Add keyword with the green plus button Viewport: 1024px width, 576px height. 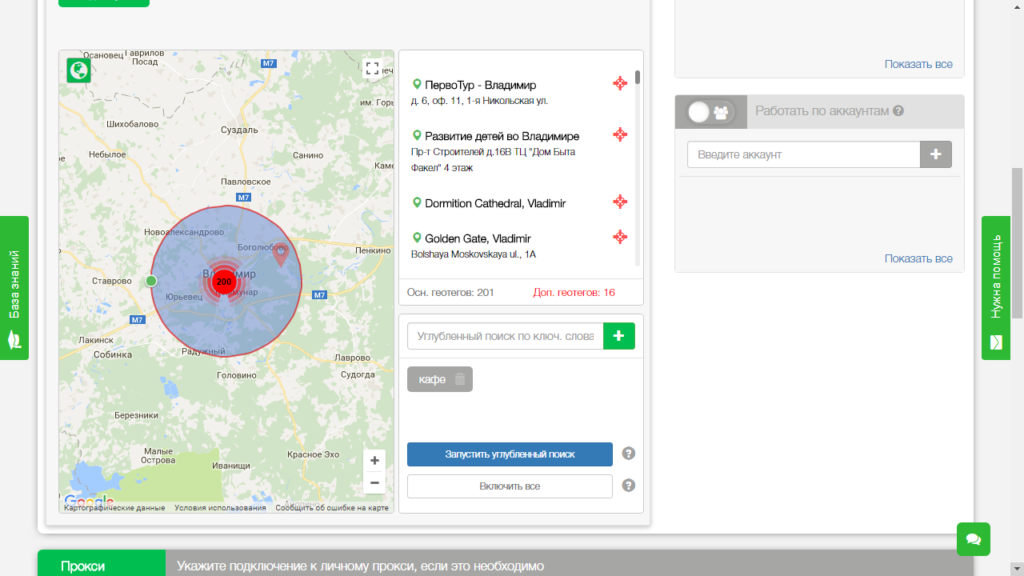619,336
